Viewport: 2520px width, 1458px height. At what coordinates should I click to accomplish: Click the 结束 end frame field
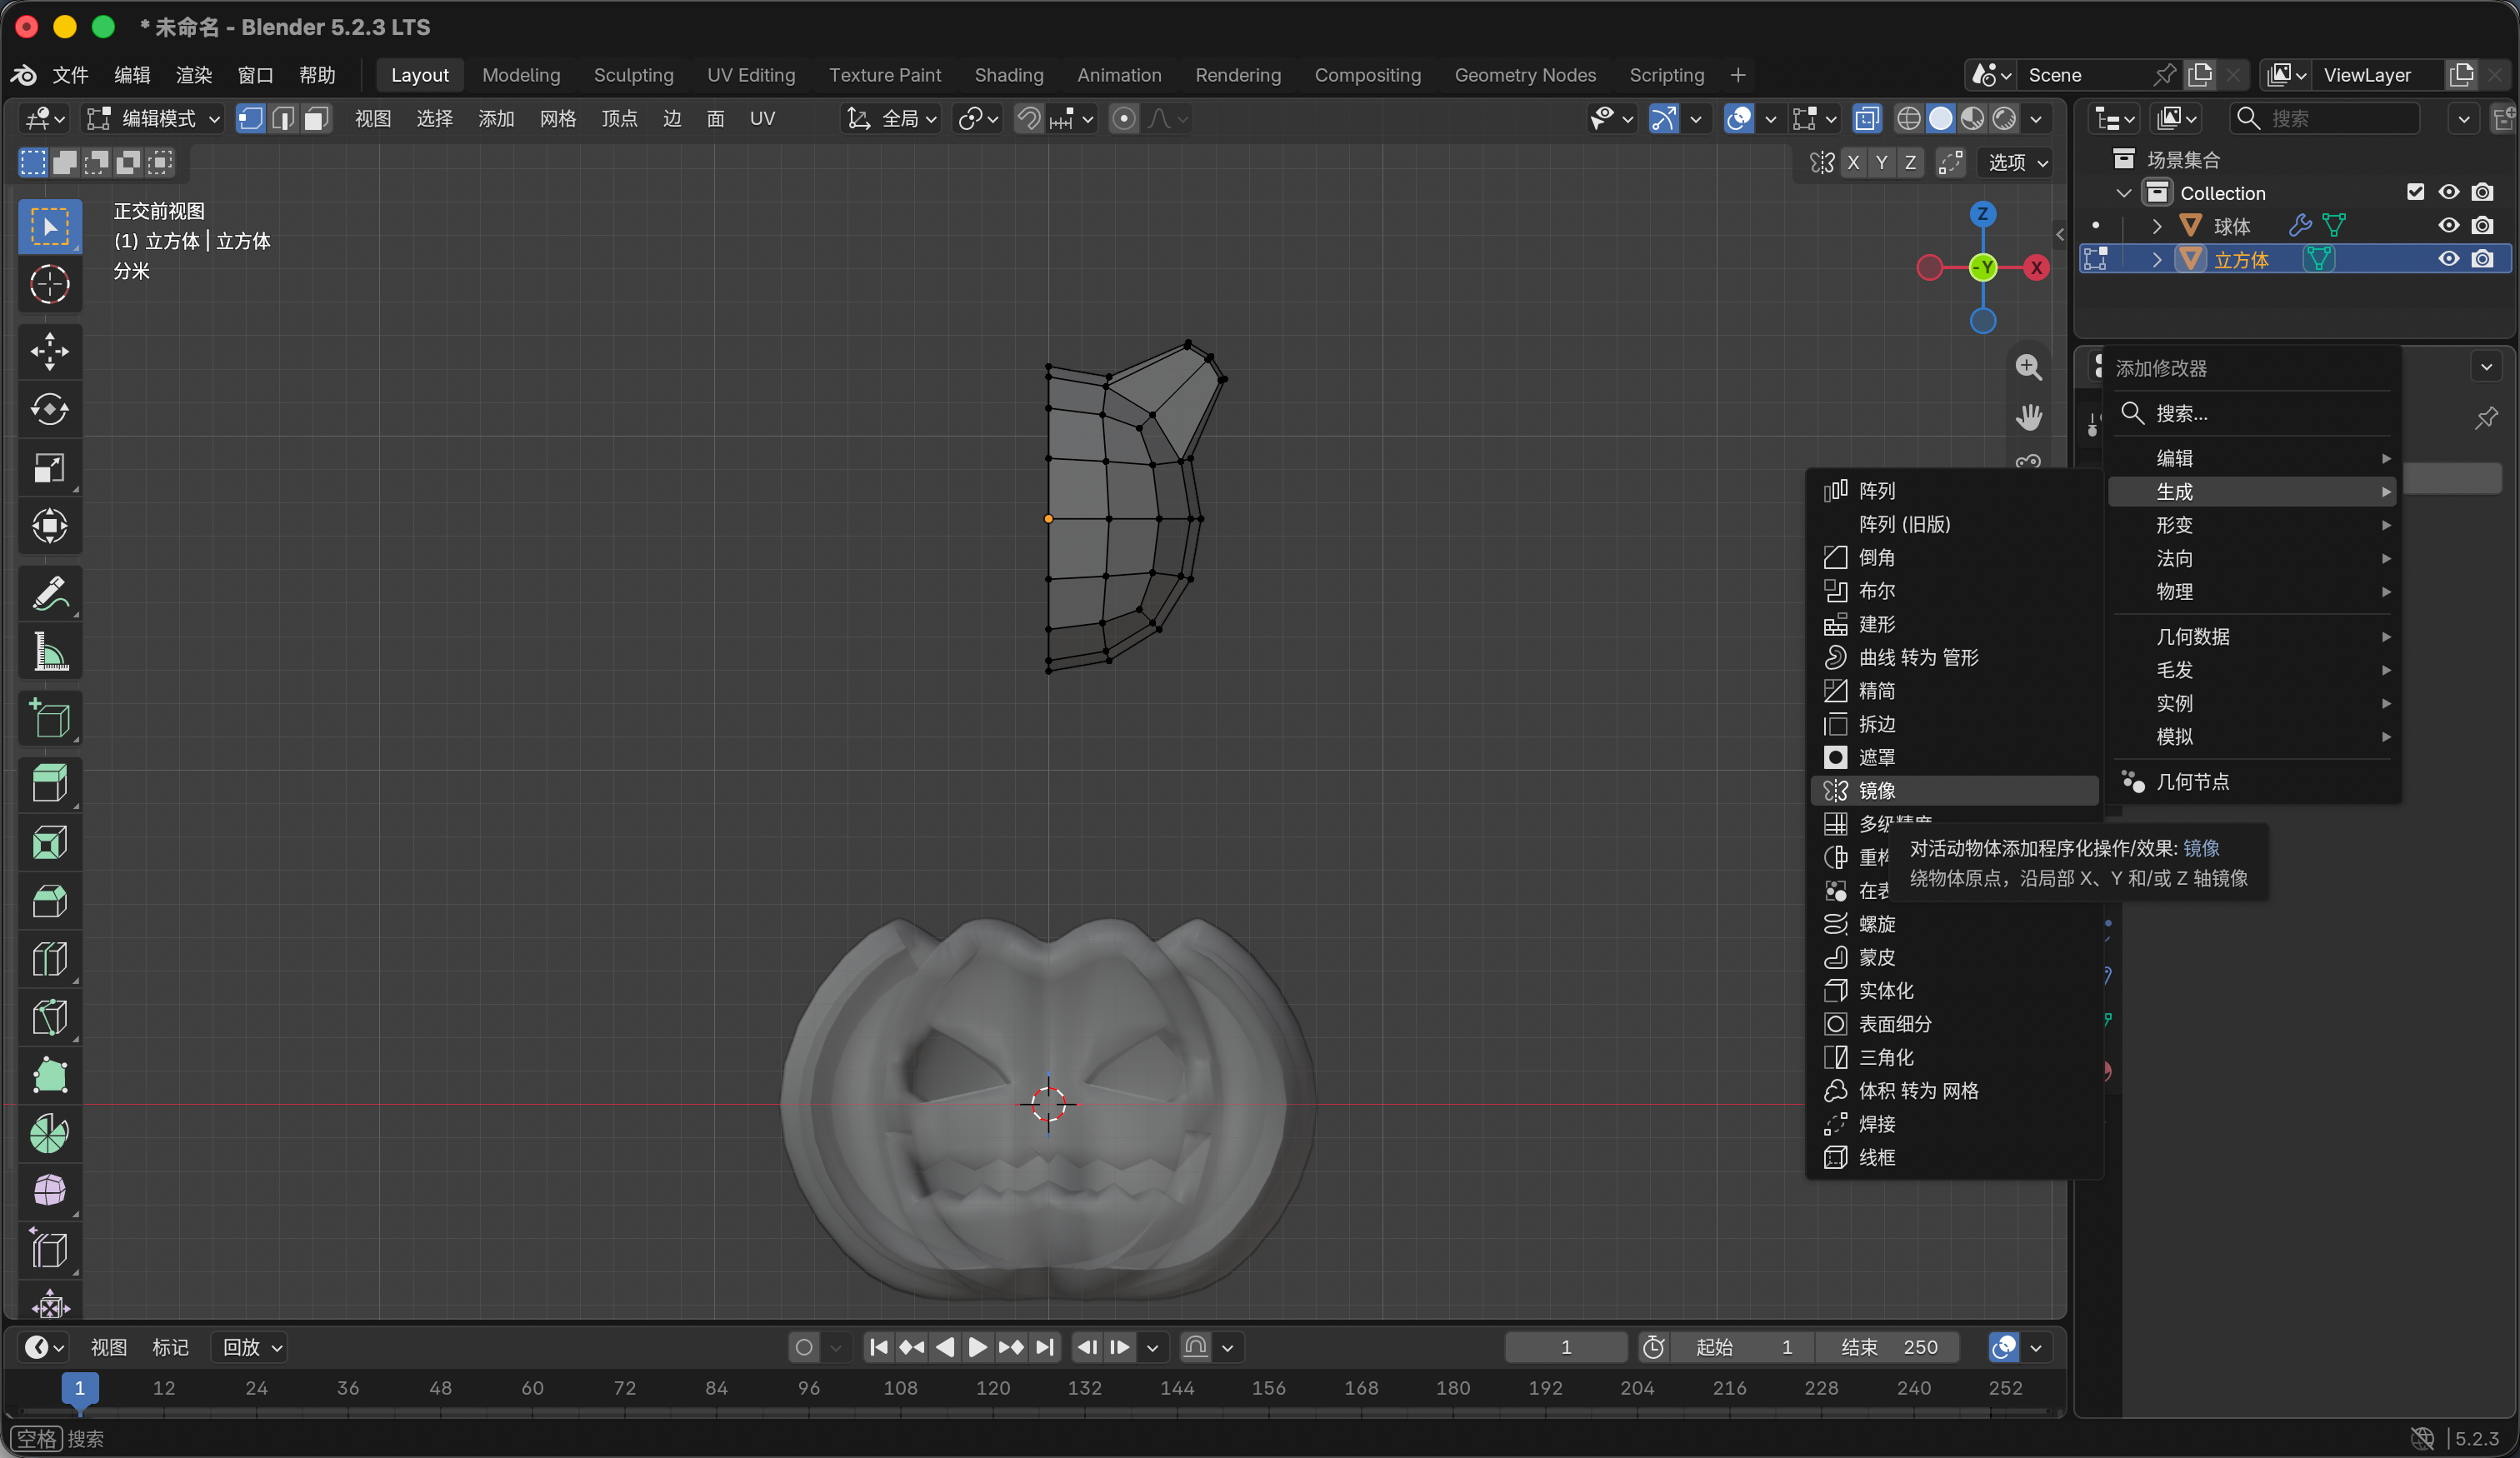point(1889,1347)
